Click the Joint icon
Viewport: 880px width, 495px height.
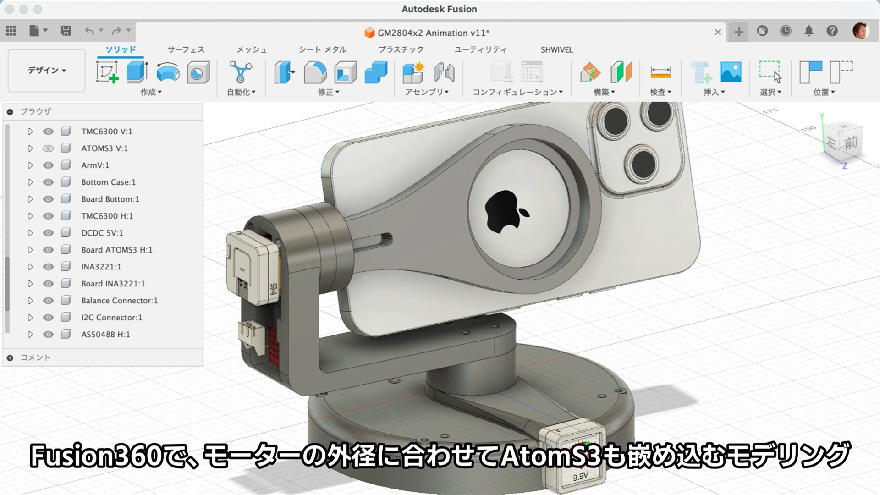pos(444,72)
